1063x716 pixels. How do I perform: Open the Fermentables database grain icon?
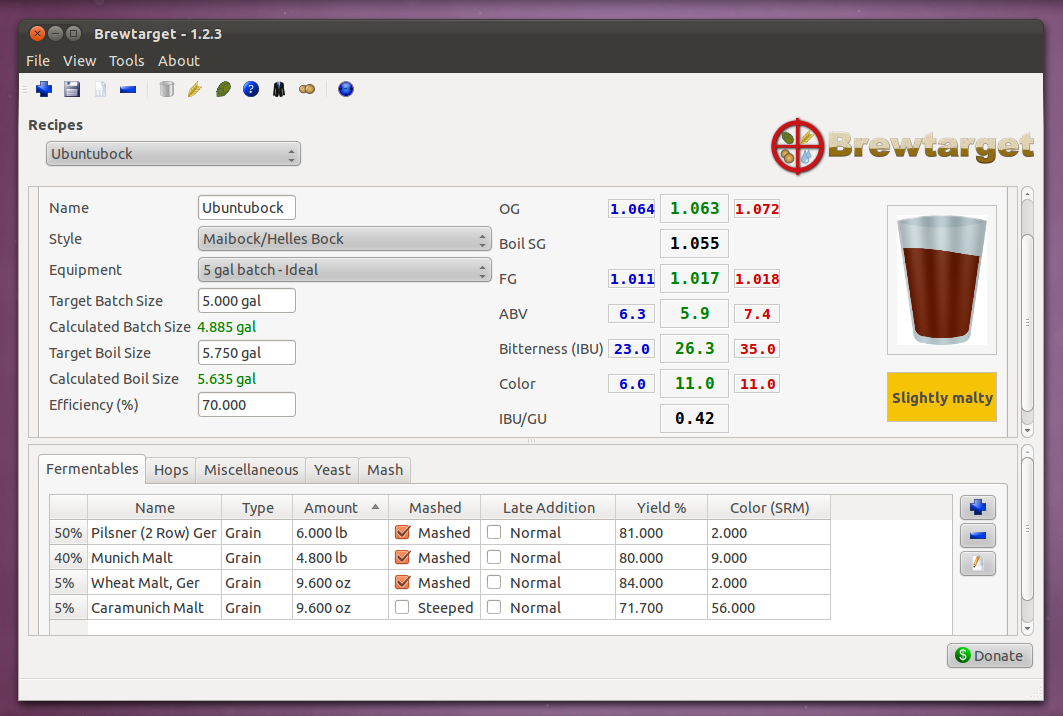pyautogui.click(x=195, y=89)
